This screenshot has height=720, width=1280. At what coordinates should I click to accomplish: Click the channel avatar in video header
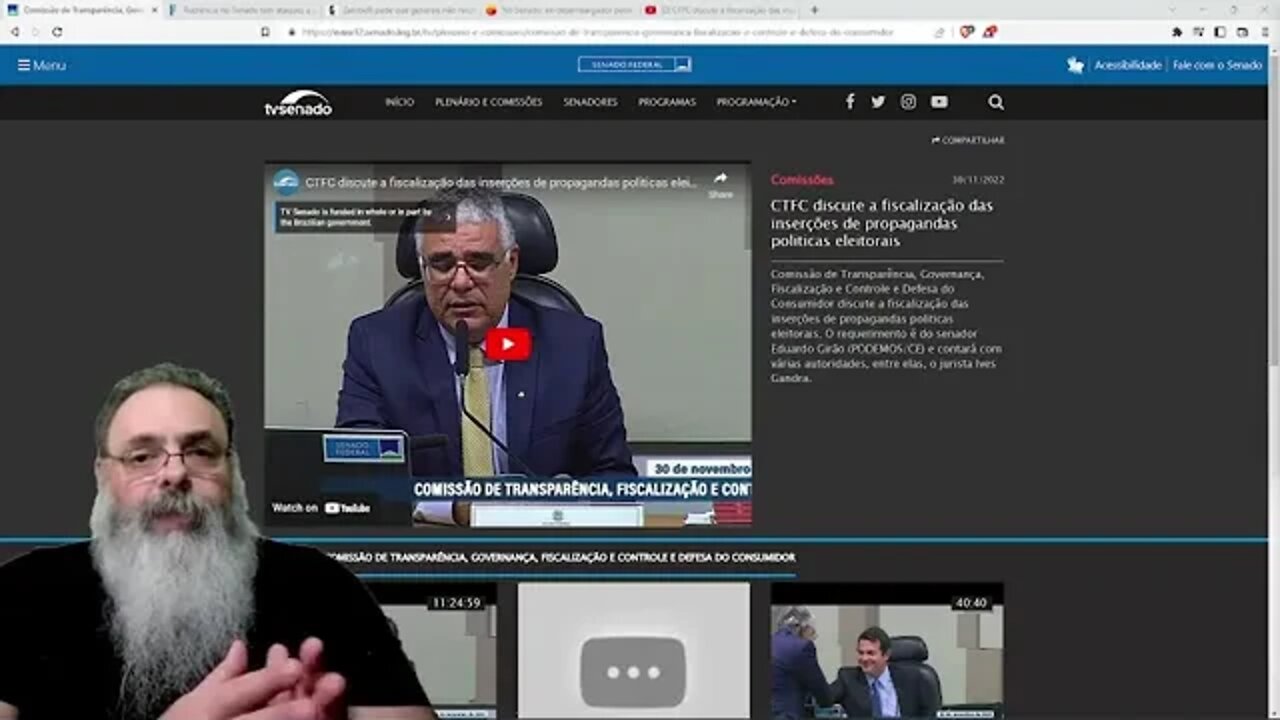coord(286,182)
